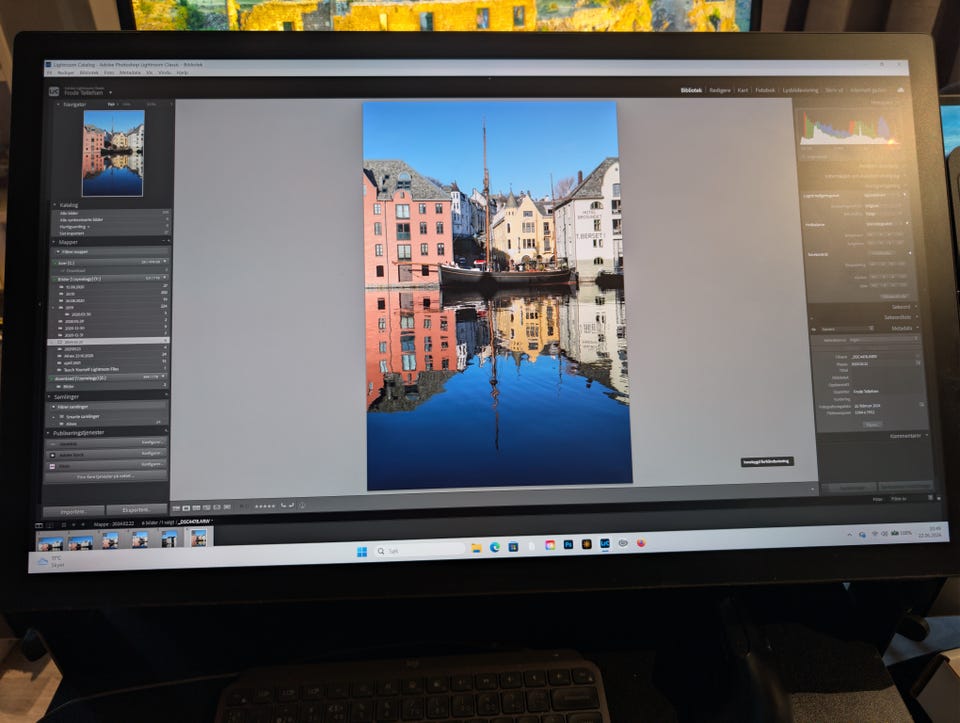960x723 pixels.
Task: Switch to the Kart module
Action: pos(743,90)
